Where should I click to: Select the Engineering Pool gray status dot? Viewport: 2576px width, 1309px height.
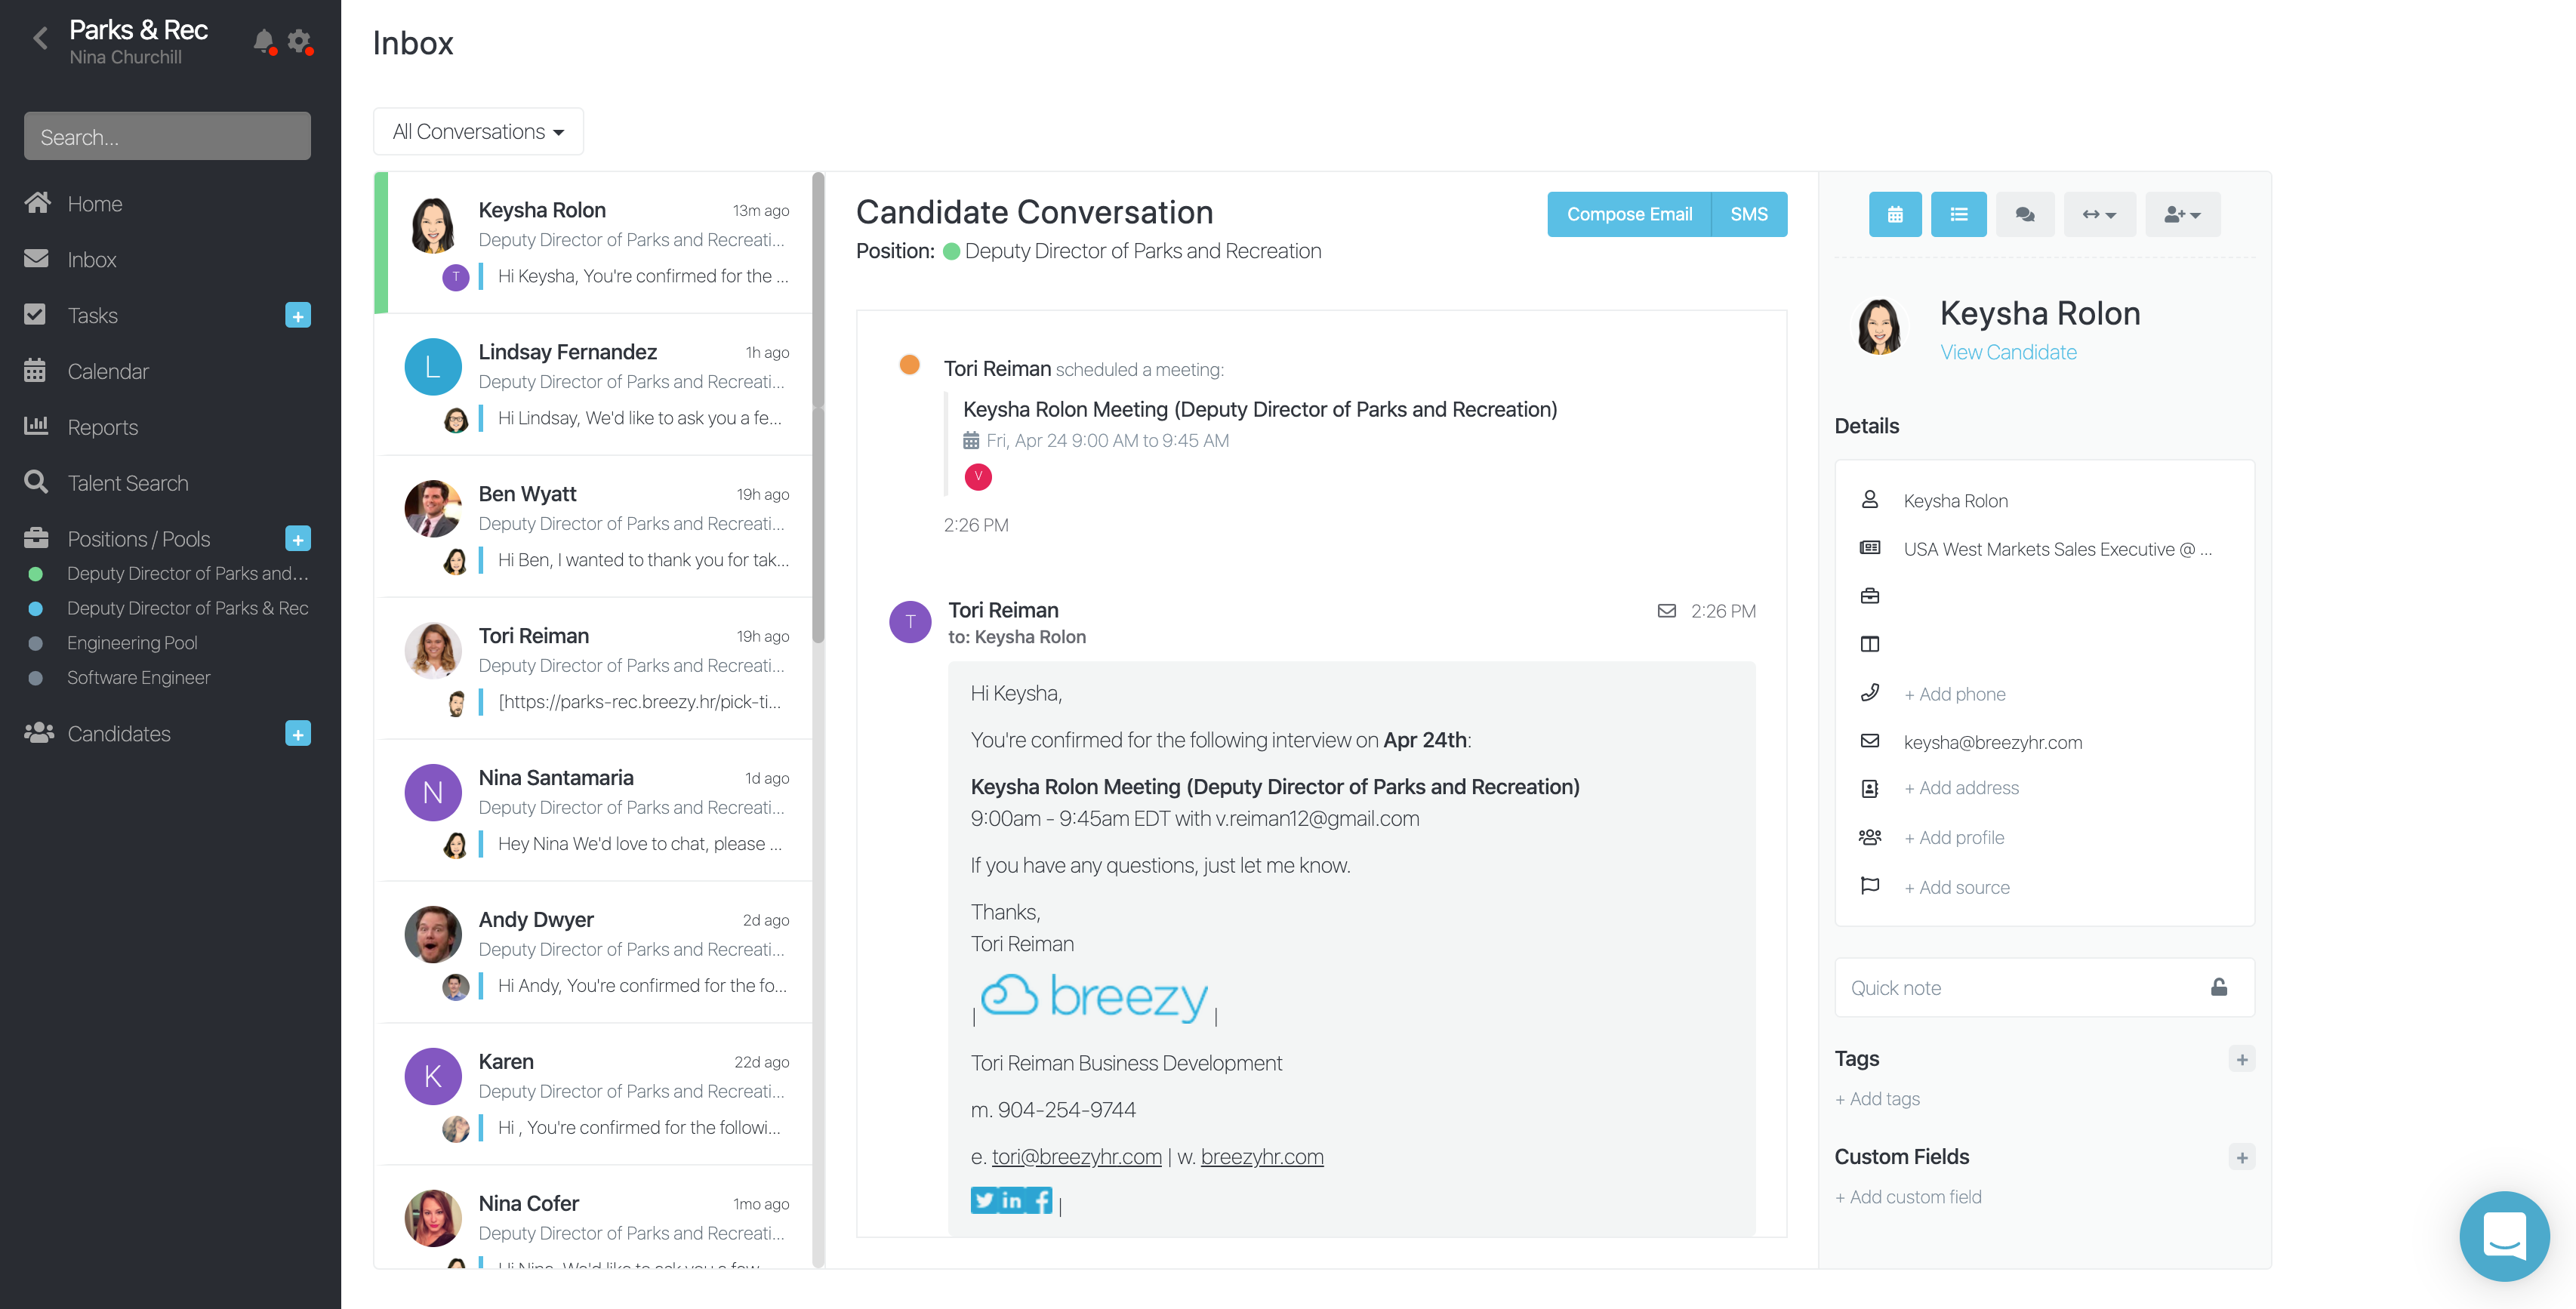[x=36, y=643]
